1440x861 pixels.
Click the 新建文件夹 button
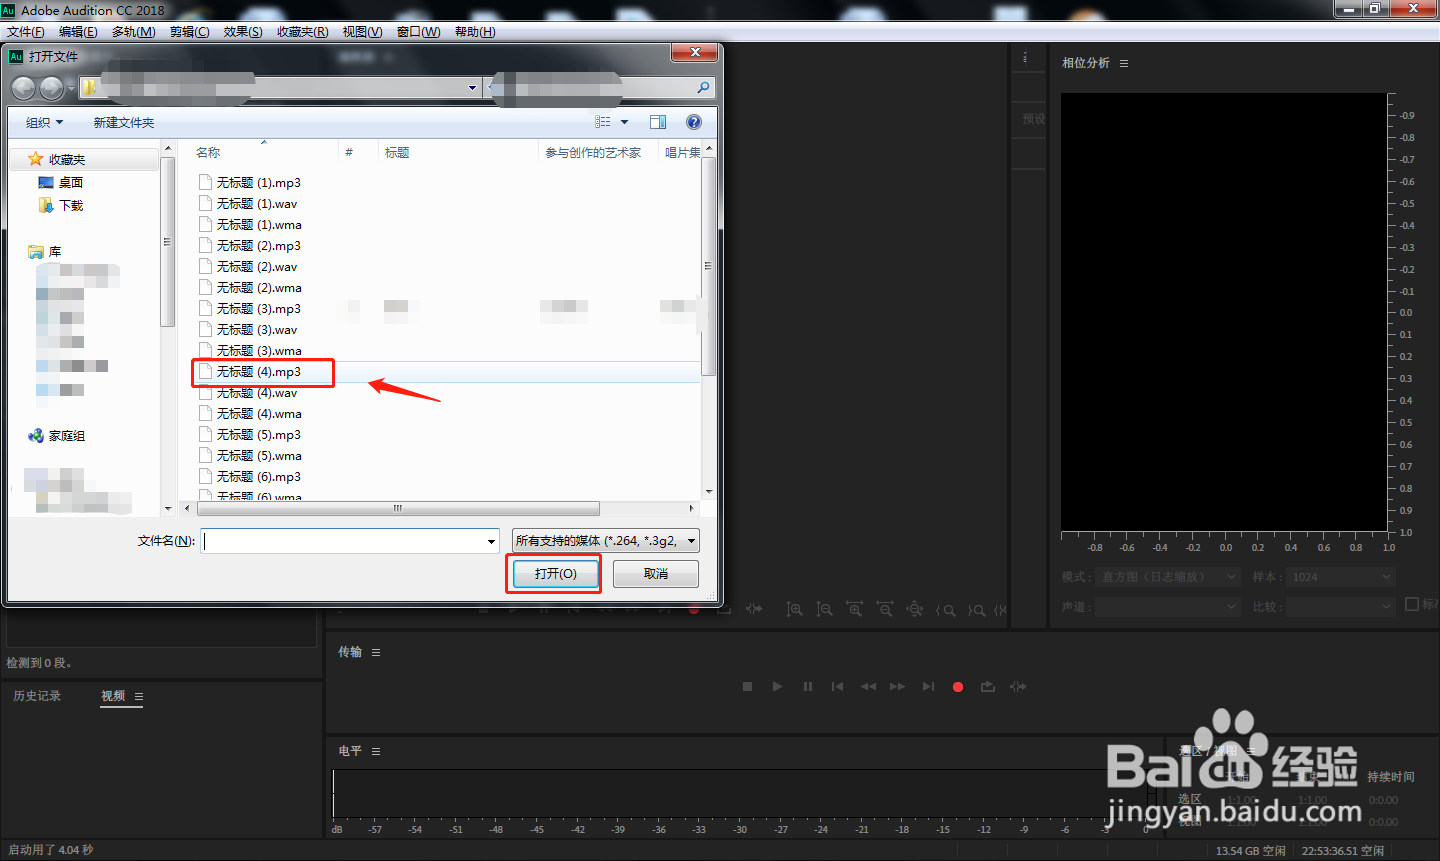(x=124, y=123)
